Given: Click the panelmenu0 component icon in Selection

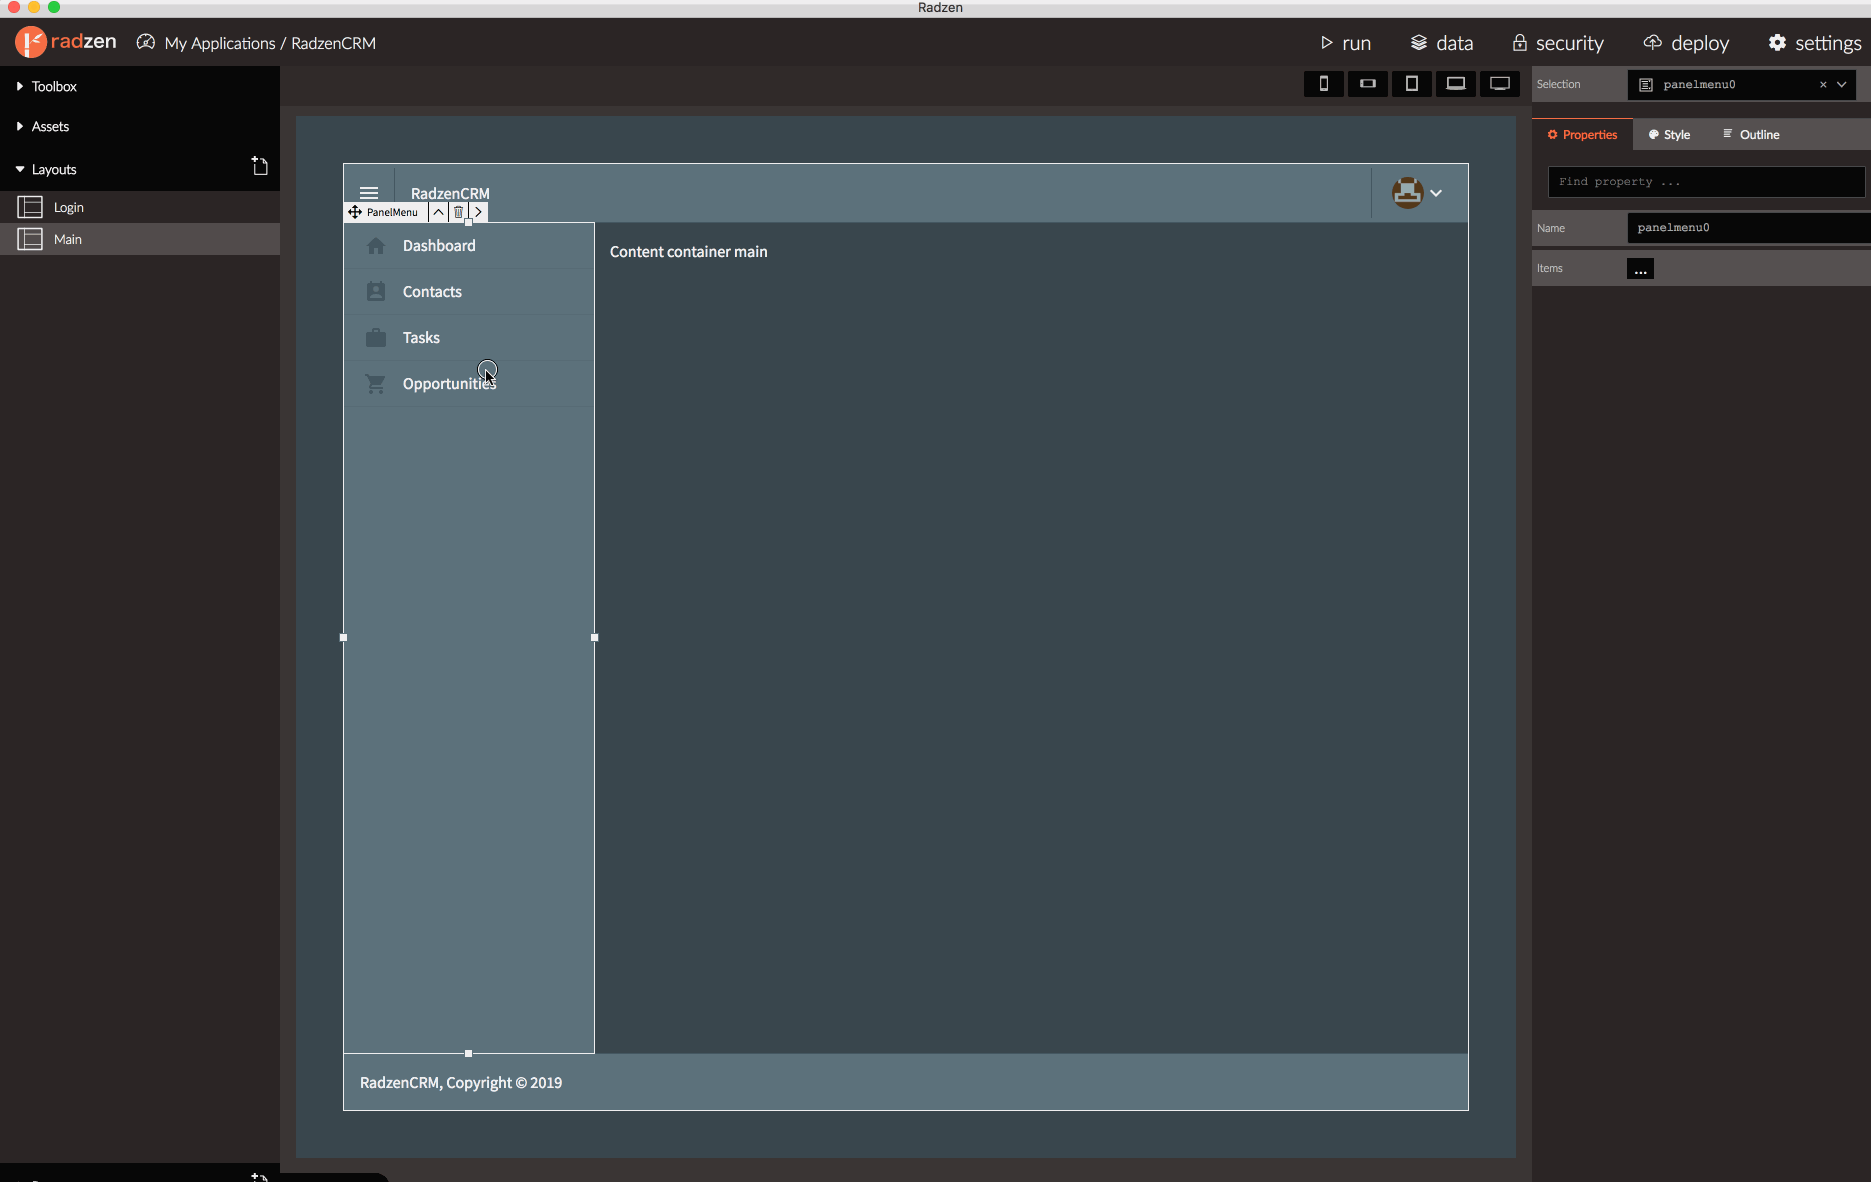Looking at the screenshot, I should click(1646, 85).
